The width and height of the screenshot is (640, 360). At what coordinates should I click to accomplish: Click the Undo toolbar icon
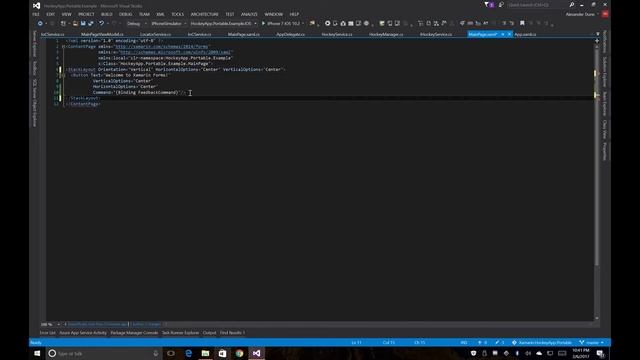point(102,24)
